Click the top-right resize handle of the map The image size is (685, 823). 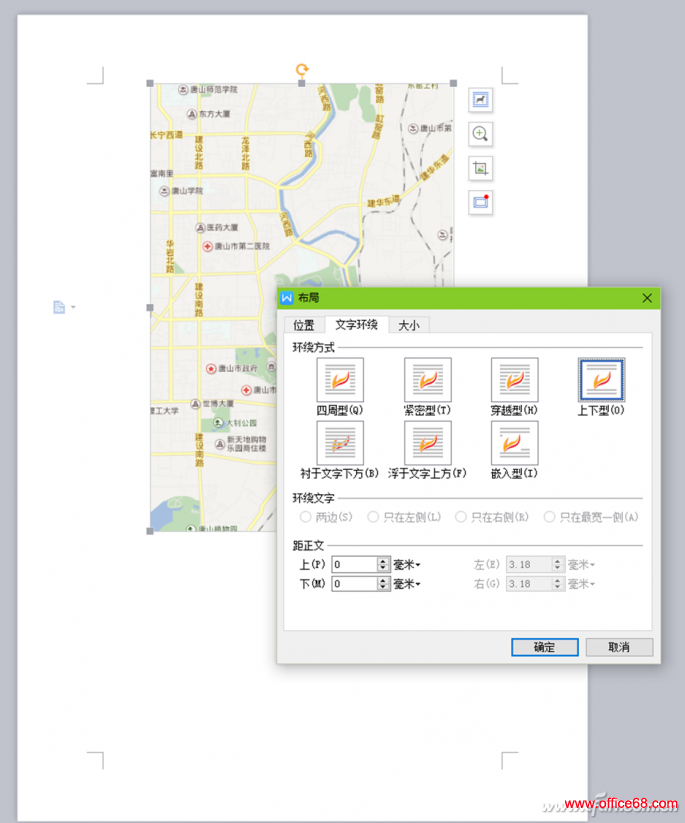454,83
